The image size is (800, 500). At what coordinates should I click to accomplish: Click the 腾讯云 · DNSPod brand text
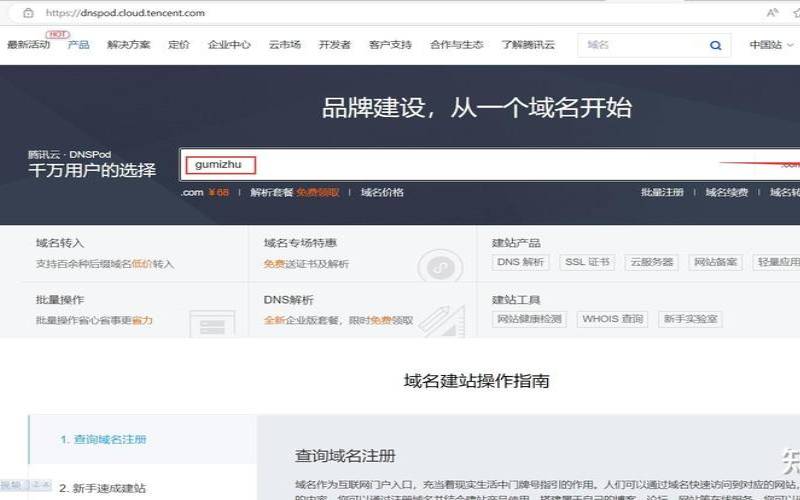click(x=69, y=155)
